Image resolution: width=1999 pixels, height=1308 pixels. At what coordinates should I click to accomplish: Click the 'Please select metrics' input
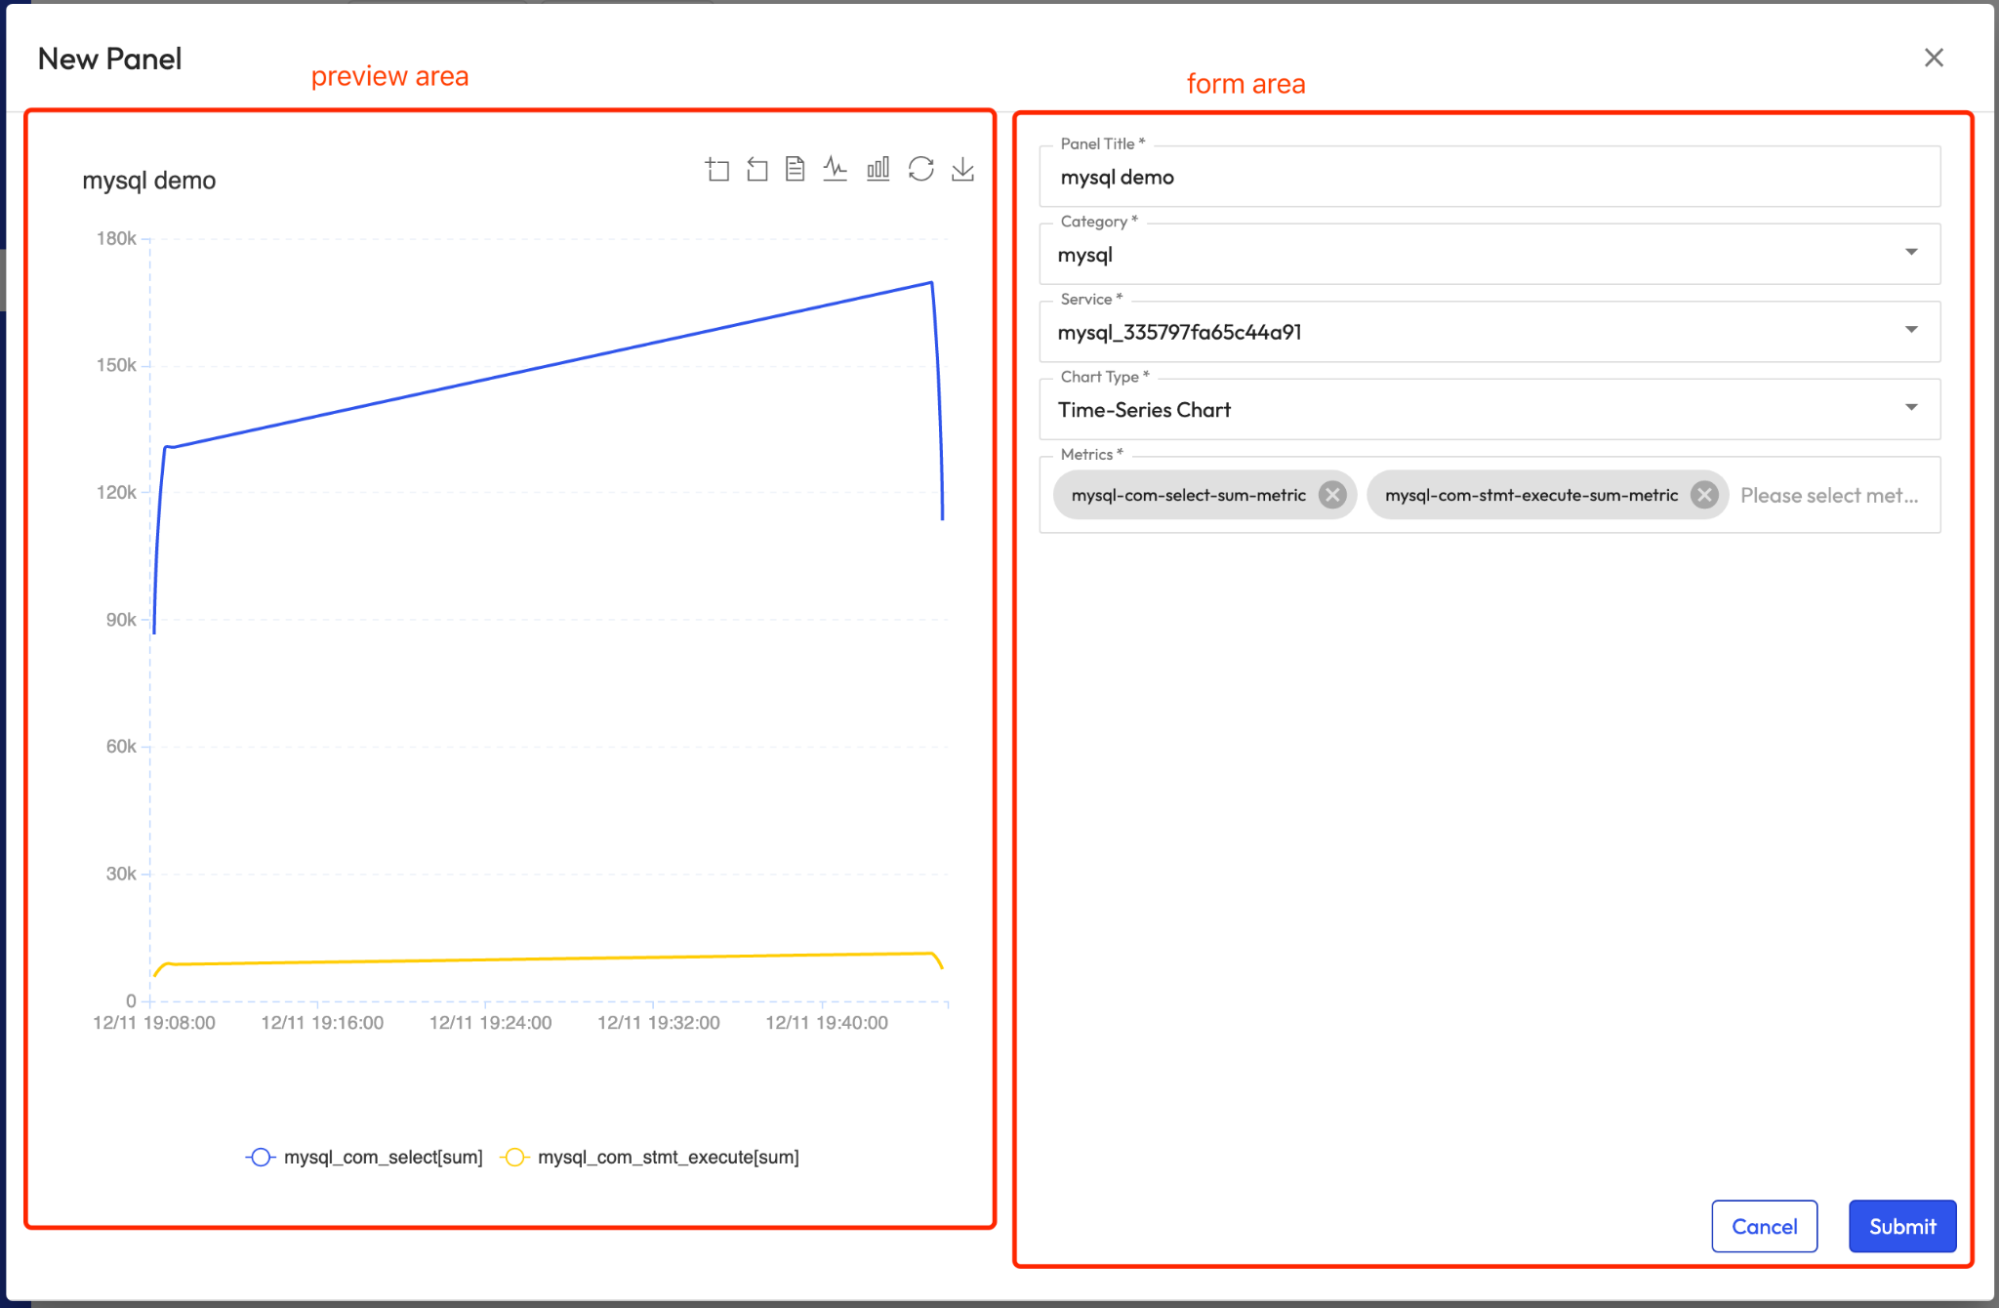coord(1828,495)
